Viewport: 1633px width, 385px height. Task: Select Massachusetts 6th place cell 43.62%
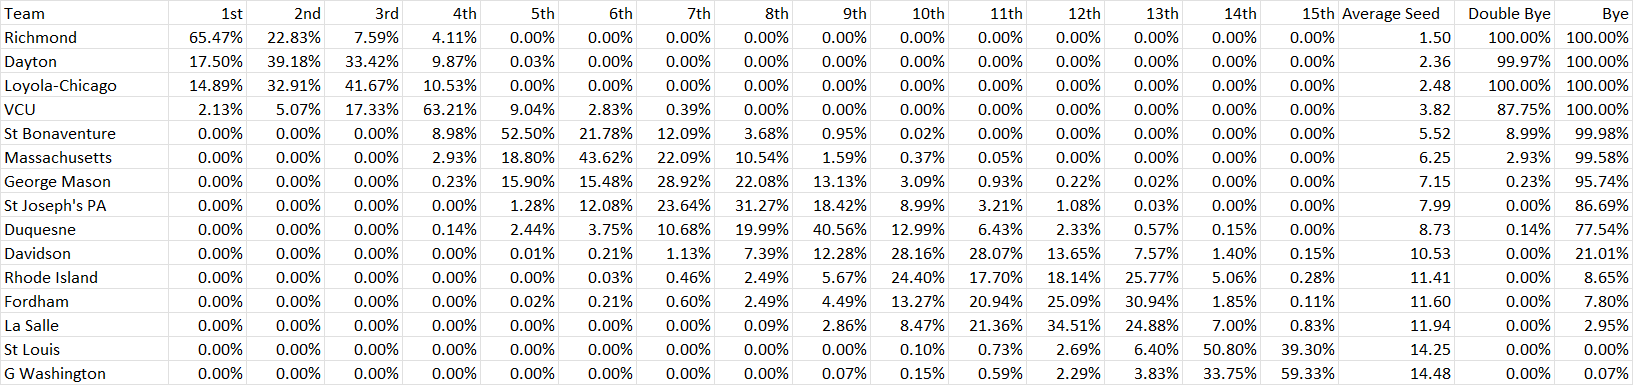coord(597,157)
